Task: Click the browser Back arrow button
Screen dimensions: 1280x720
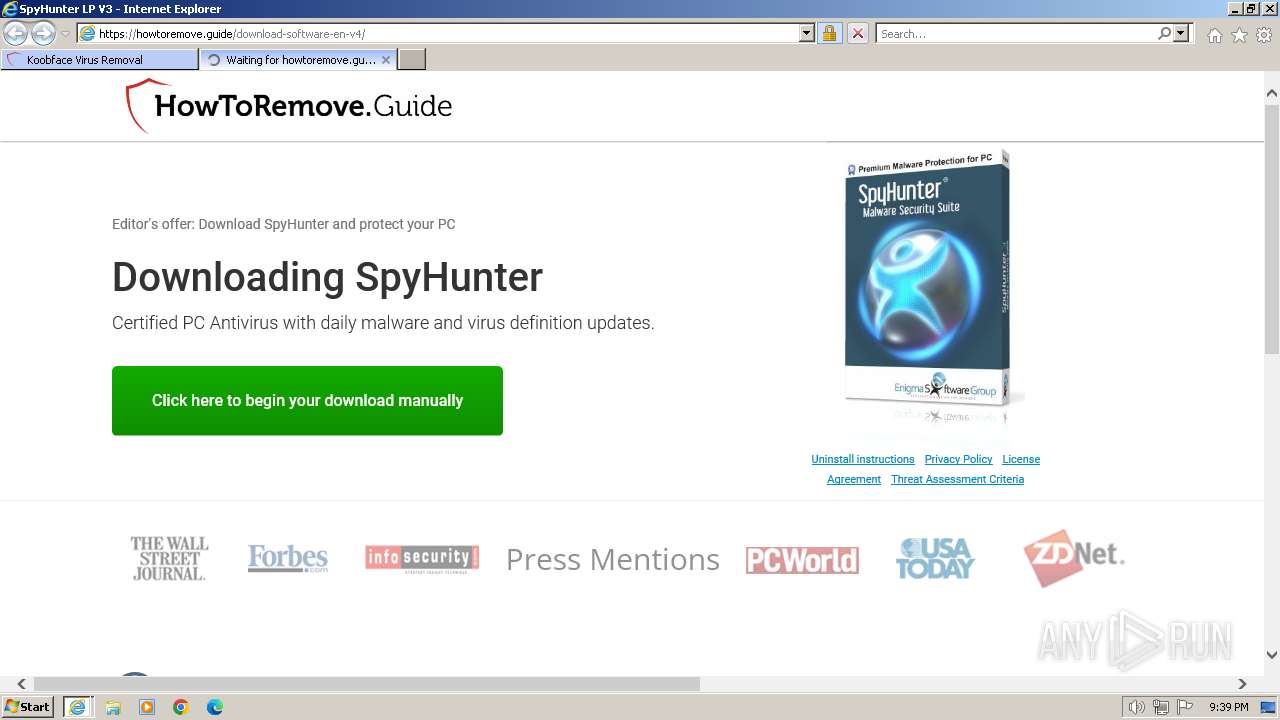Action: click(15, 33)
